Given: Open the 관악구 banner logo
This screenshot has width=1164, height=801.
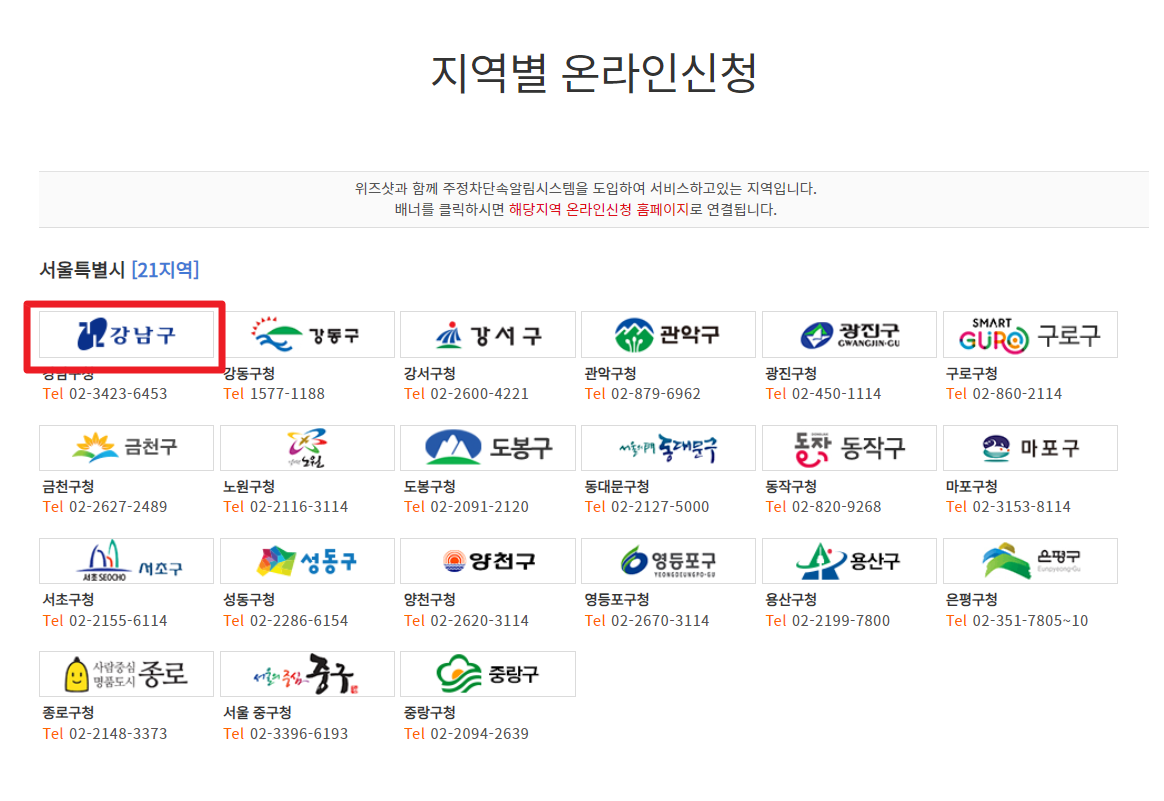Looking at the screenshot, I should pos(668,335).
